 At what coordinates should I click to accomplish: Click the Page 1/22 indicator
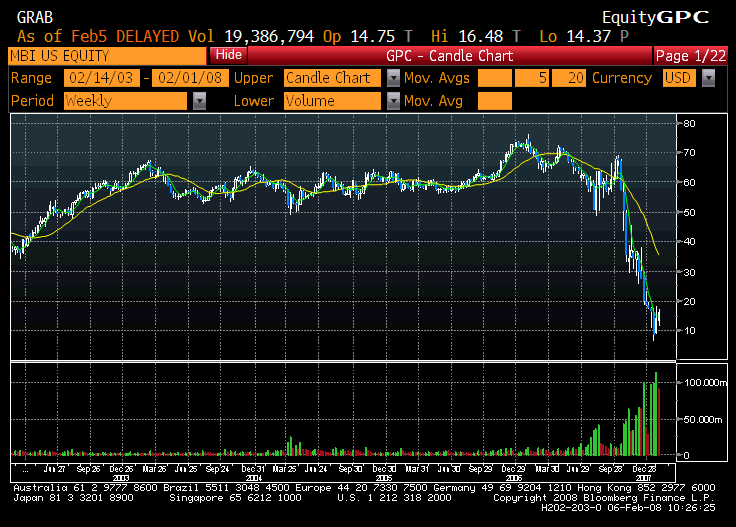pos(692,55)
